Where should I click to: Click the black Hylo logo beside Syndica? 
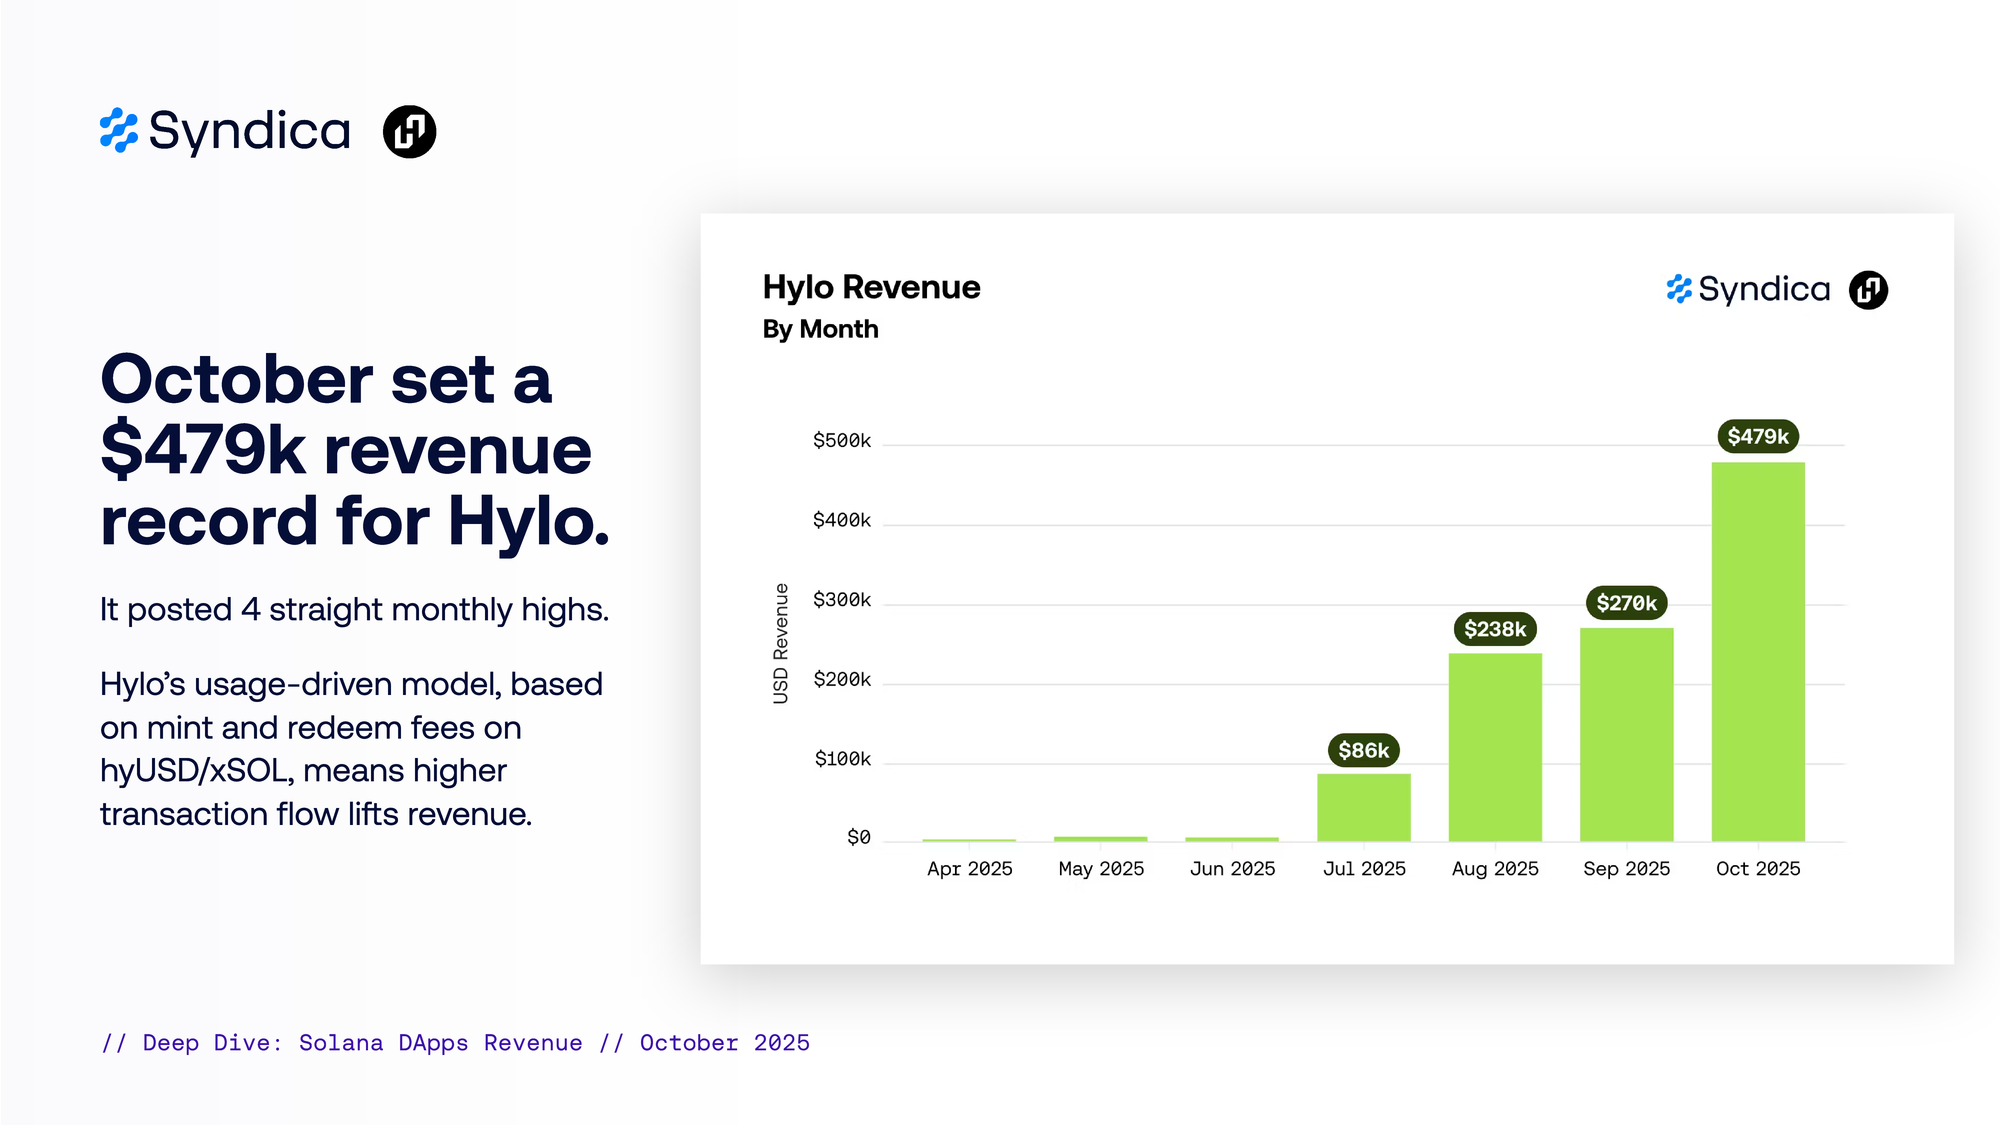tap(409, 131)
